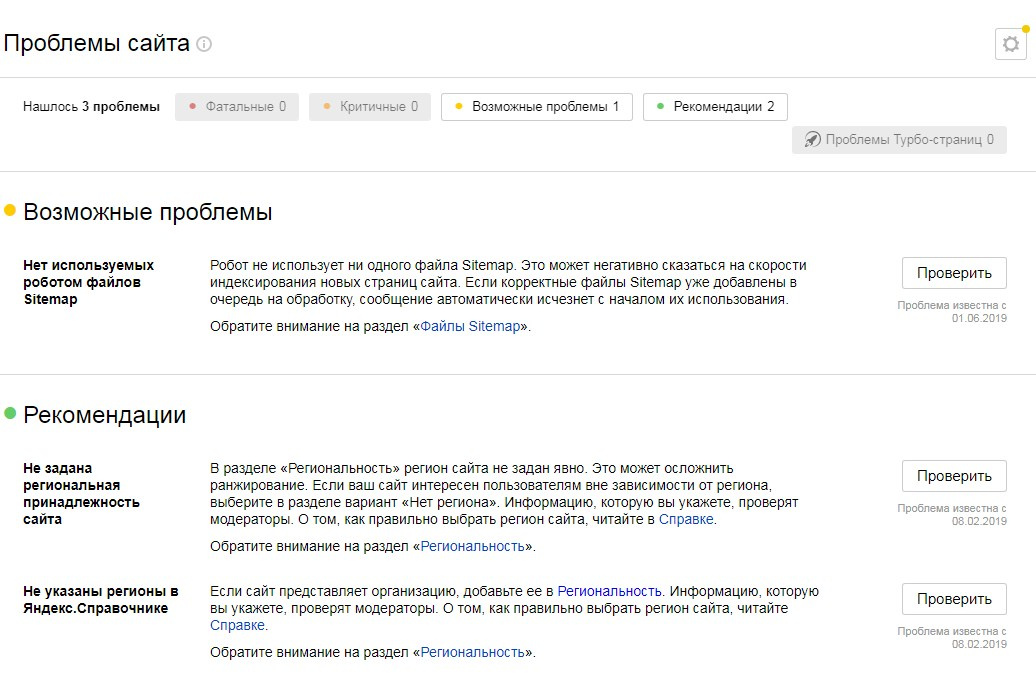Click the "Не указаны регионы в Яндекс.Справочнике" title

tap(101, 599)
